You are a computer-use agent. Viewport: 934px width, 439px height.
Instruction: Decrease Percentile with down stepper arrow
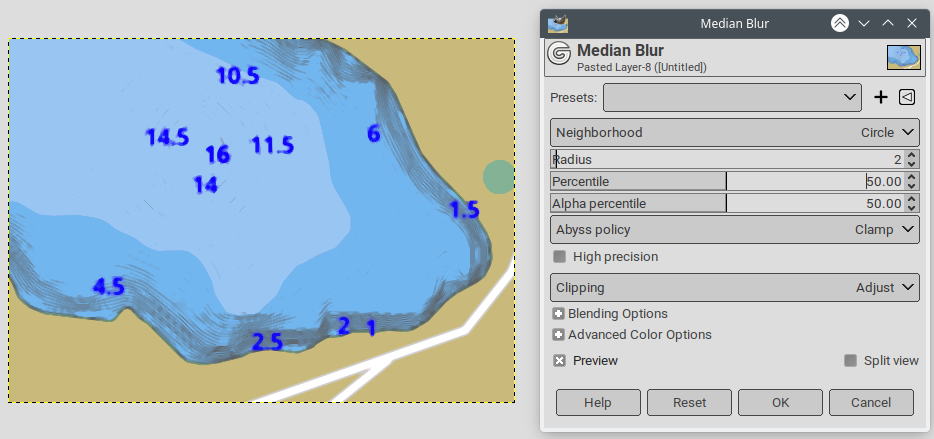tap(911, 186)
